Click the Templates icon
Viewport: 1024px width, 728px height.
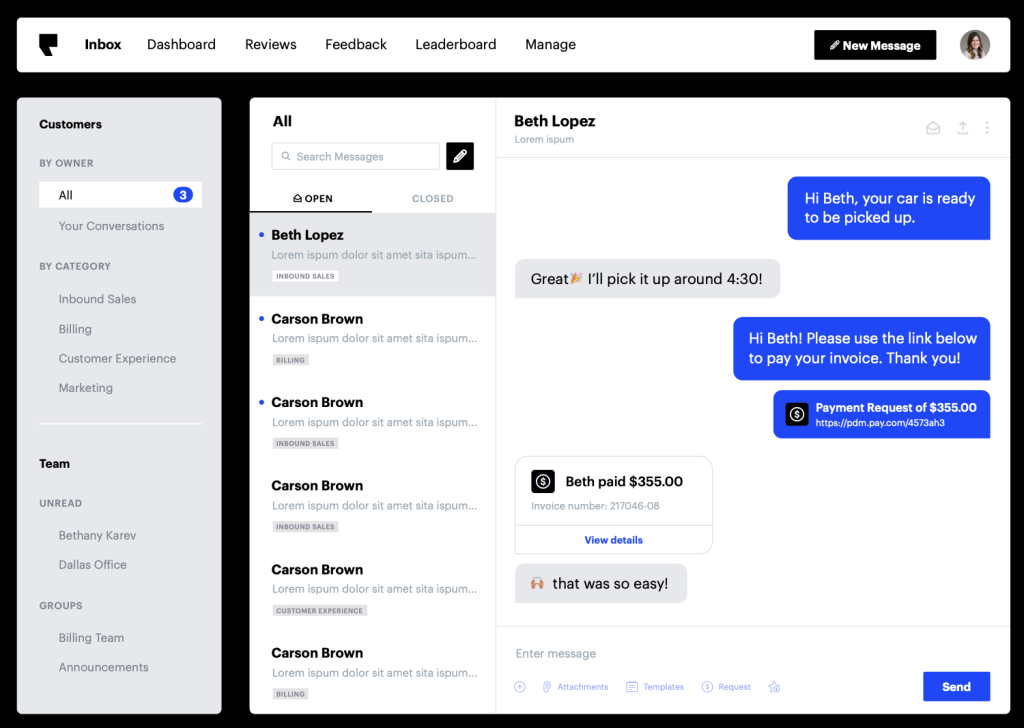[632, 687]
